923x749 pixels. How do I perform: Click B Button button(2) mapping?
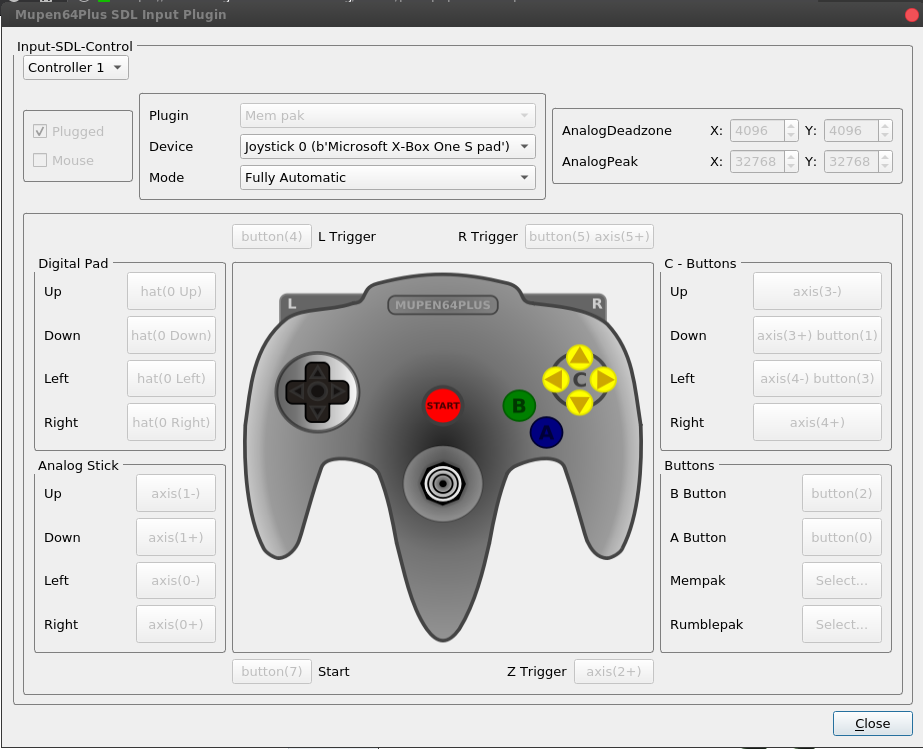[x=842, y=493]
